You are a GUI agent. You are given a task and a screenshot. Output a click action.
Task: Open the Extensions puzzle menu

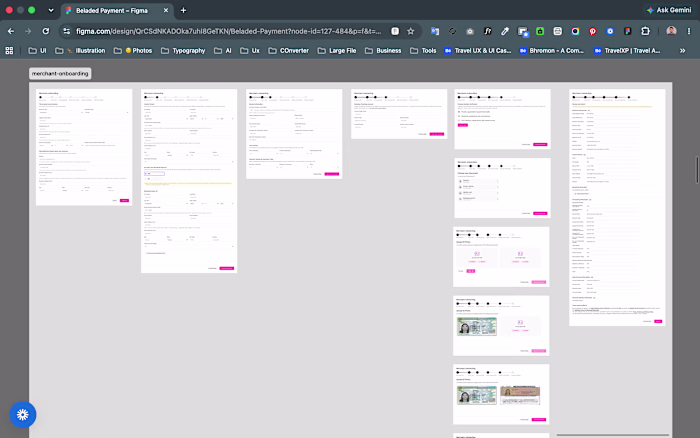click(645, 31)
